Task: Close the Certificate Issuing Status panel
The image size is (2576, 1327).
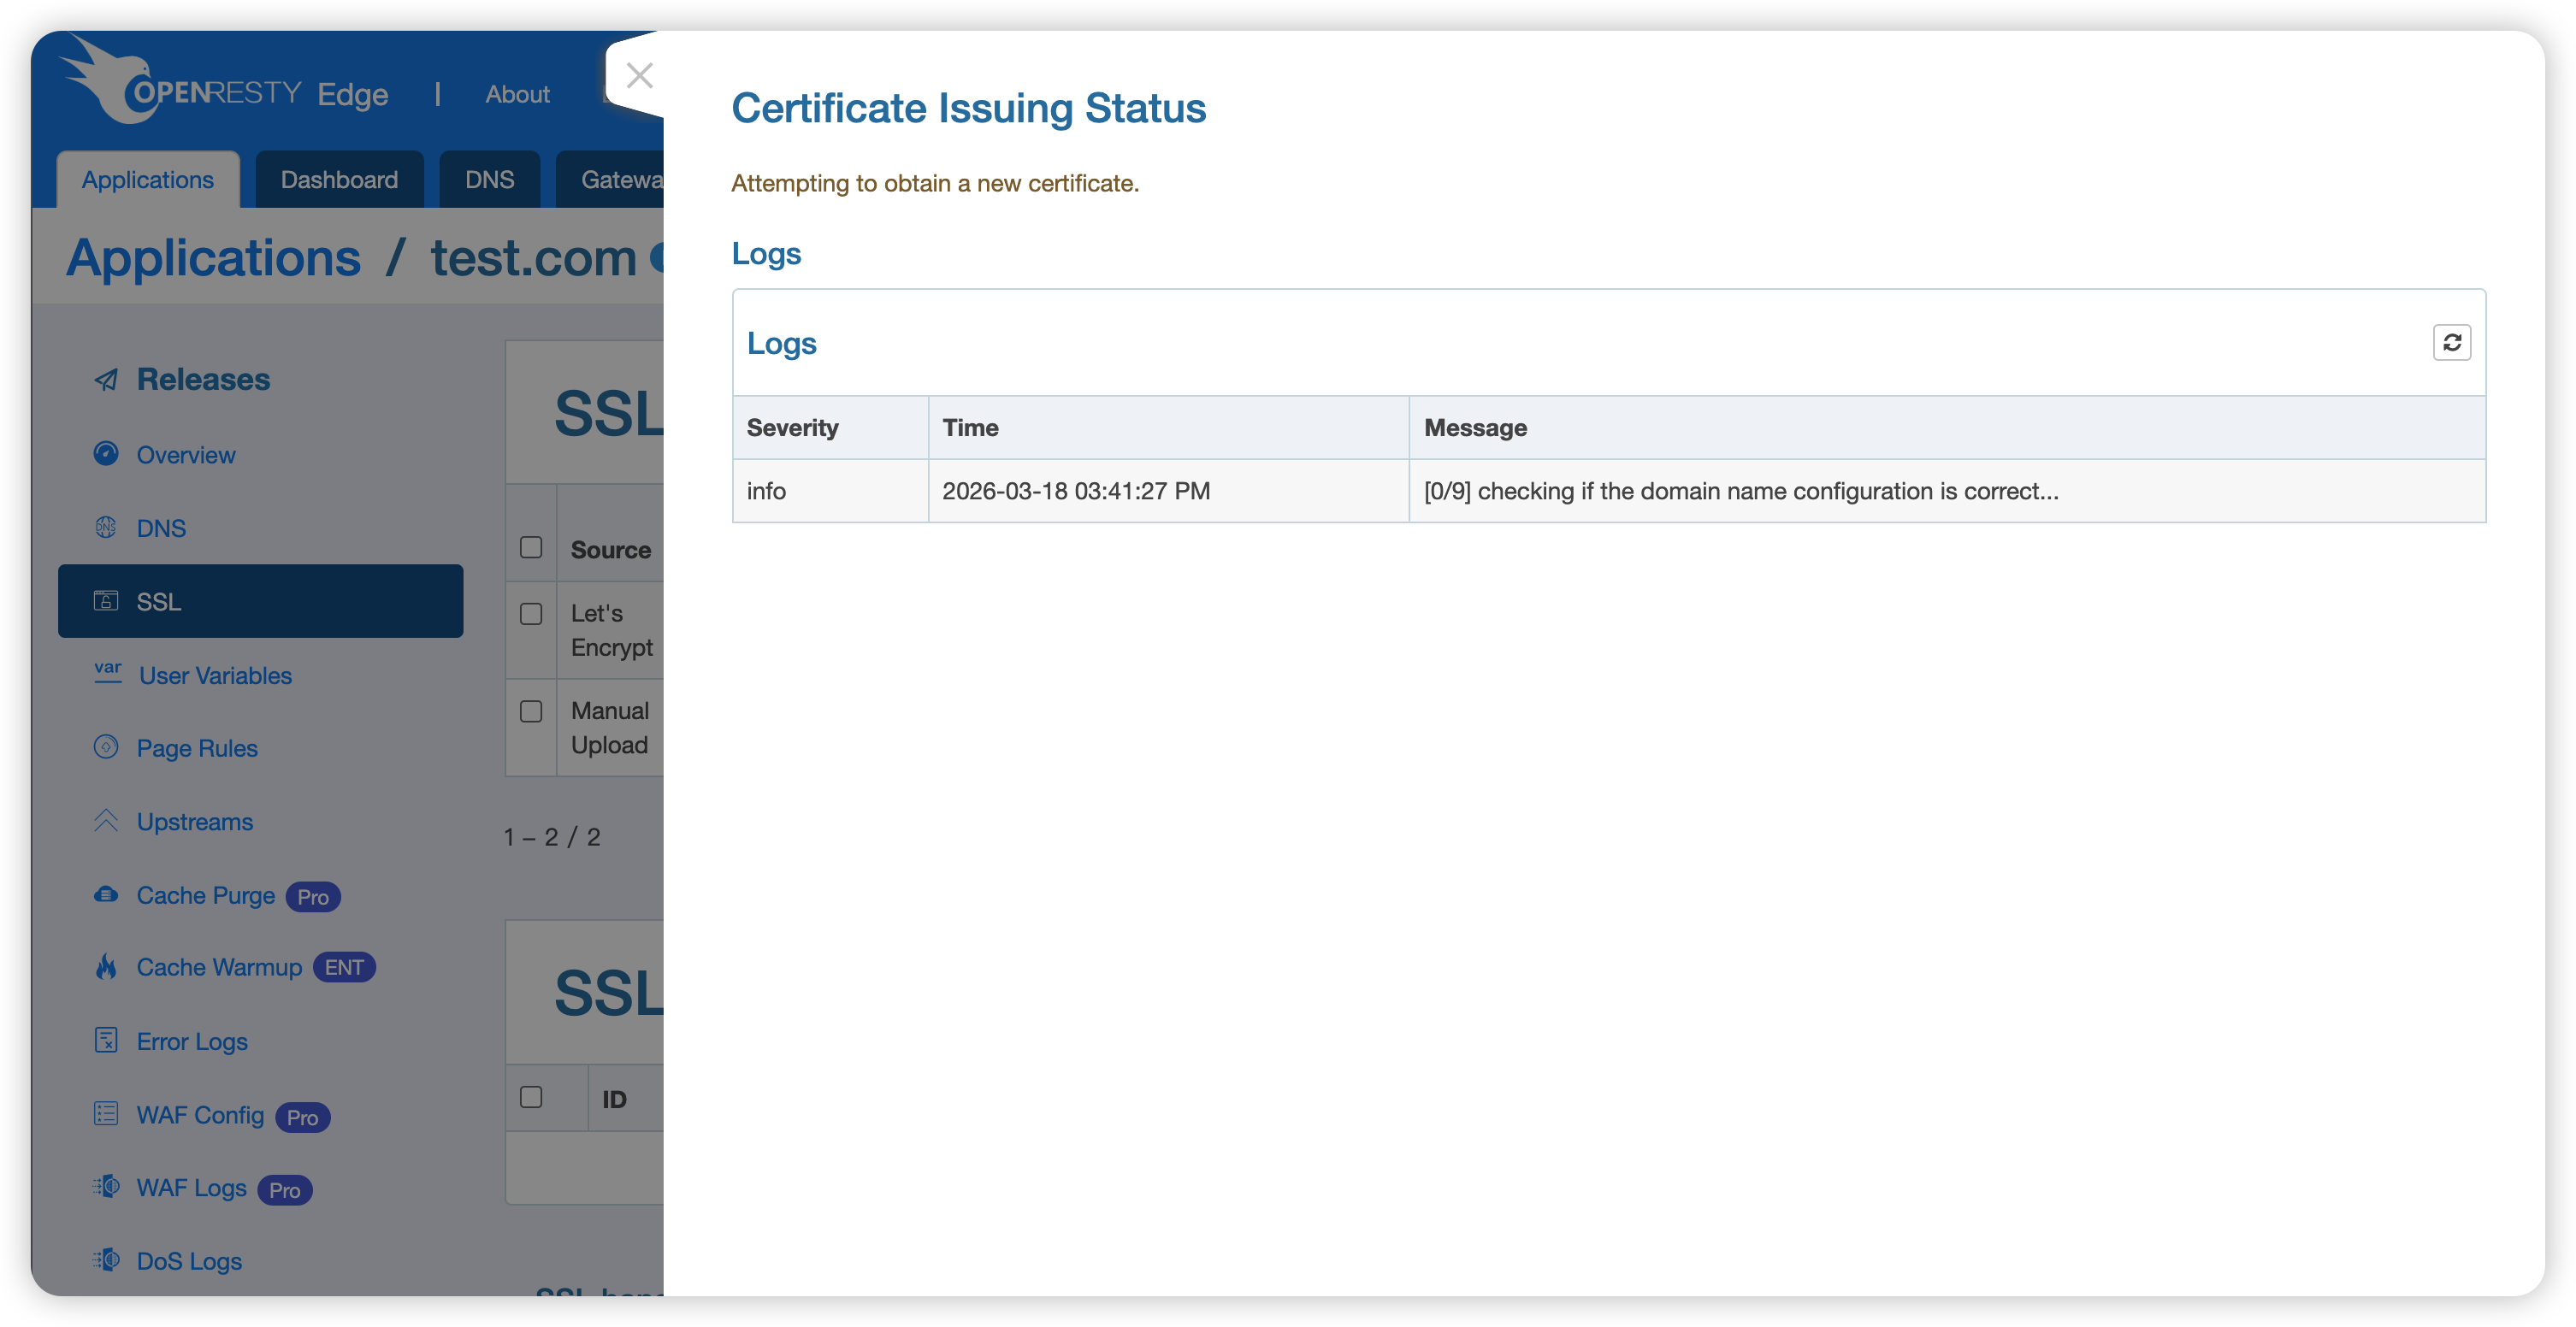Action: [639, 76]
